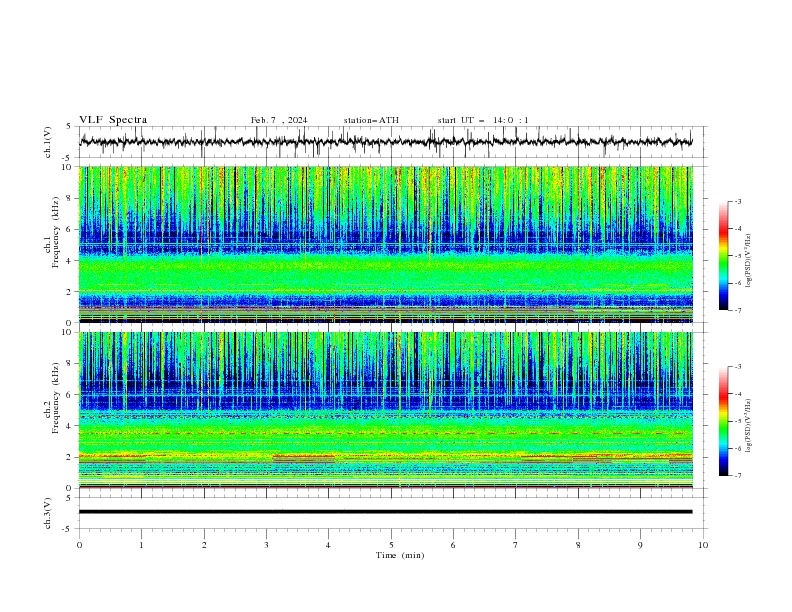This screenshot has height=612, width=792.
Task: Select the date text "Feb. 7 , 2024"
Action: point(279,120)
